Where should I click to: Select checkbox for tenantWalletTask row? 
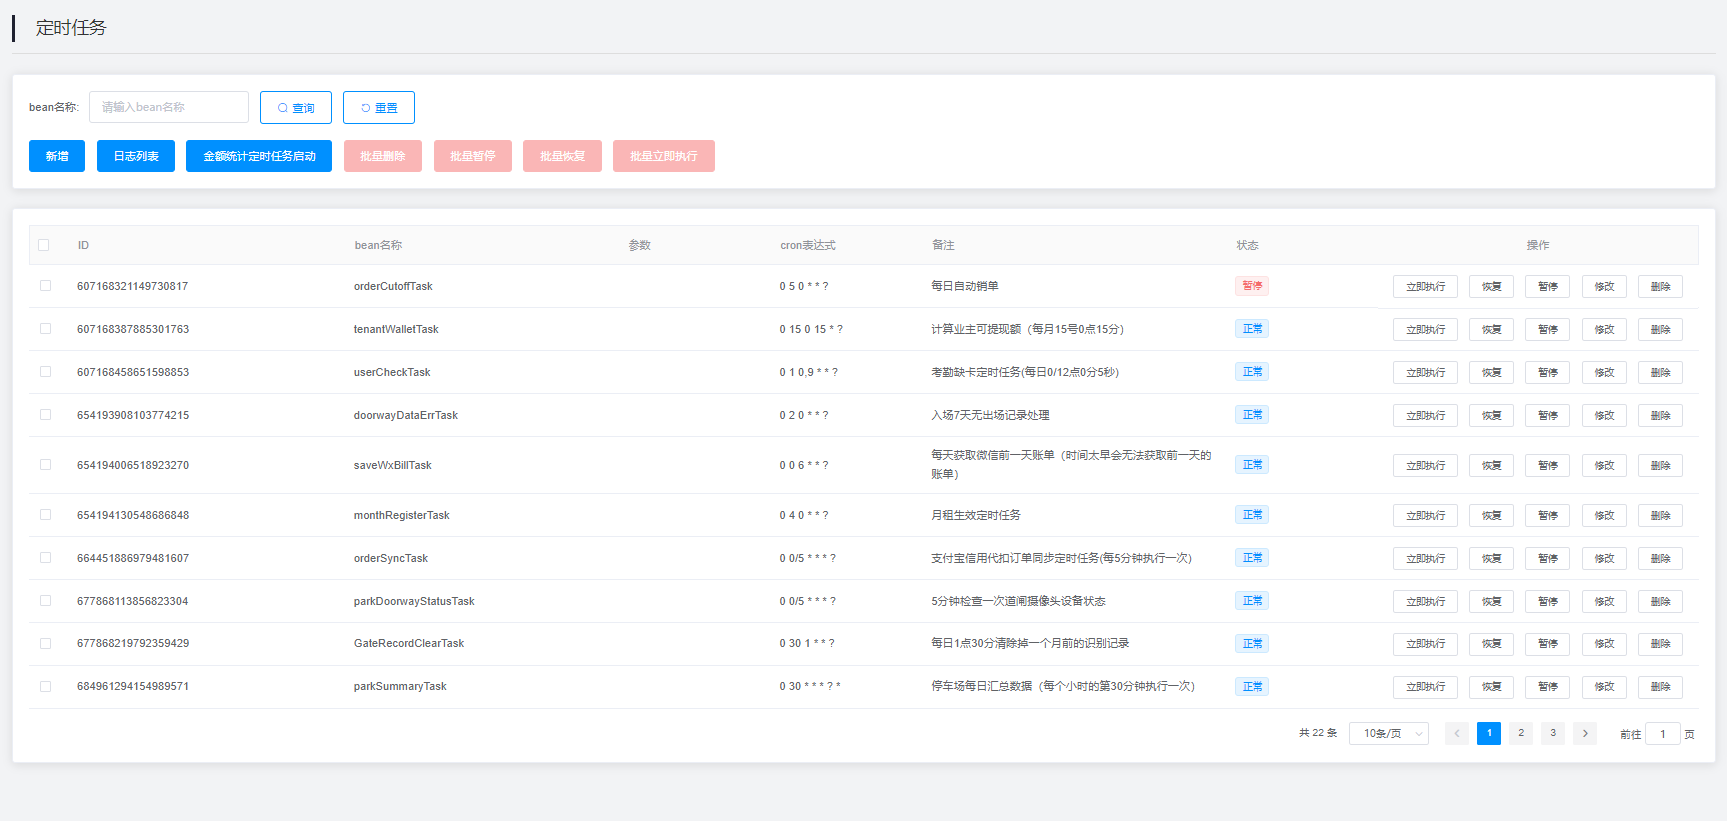click(45, 329)
